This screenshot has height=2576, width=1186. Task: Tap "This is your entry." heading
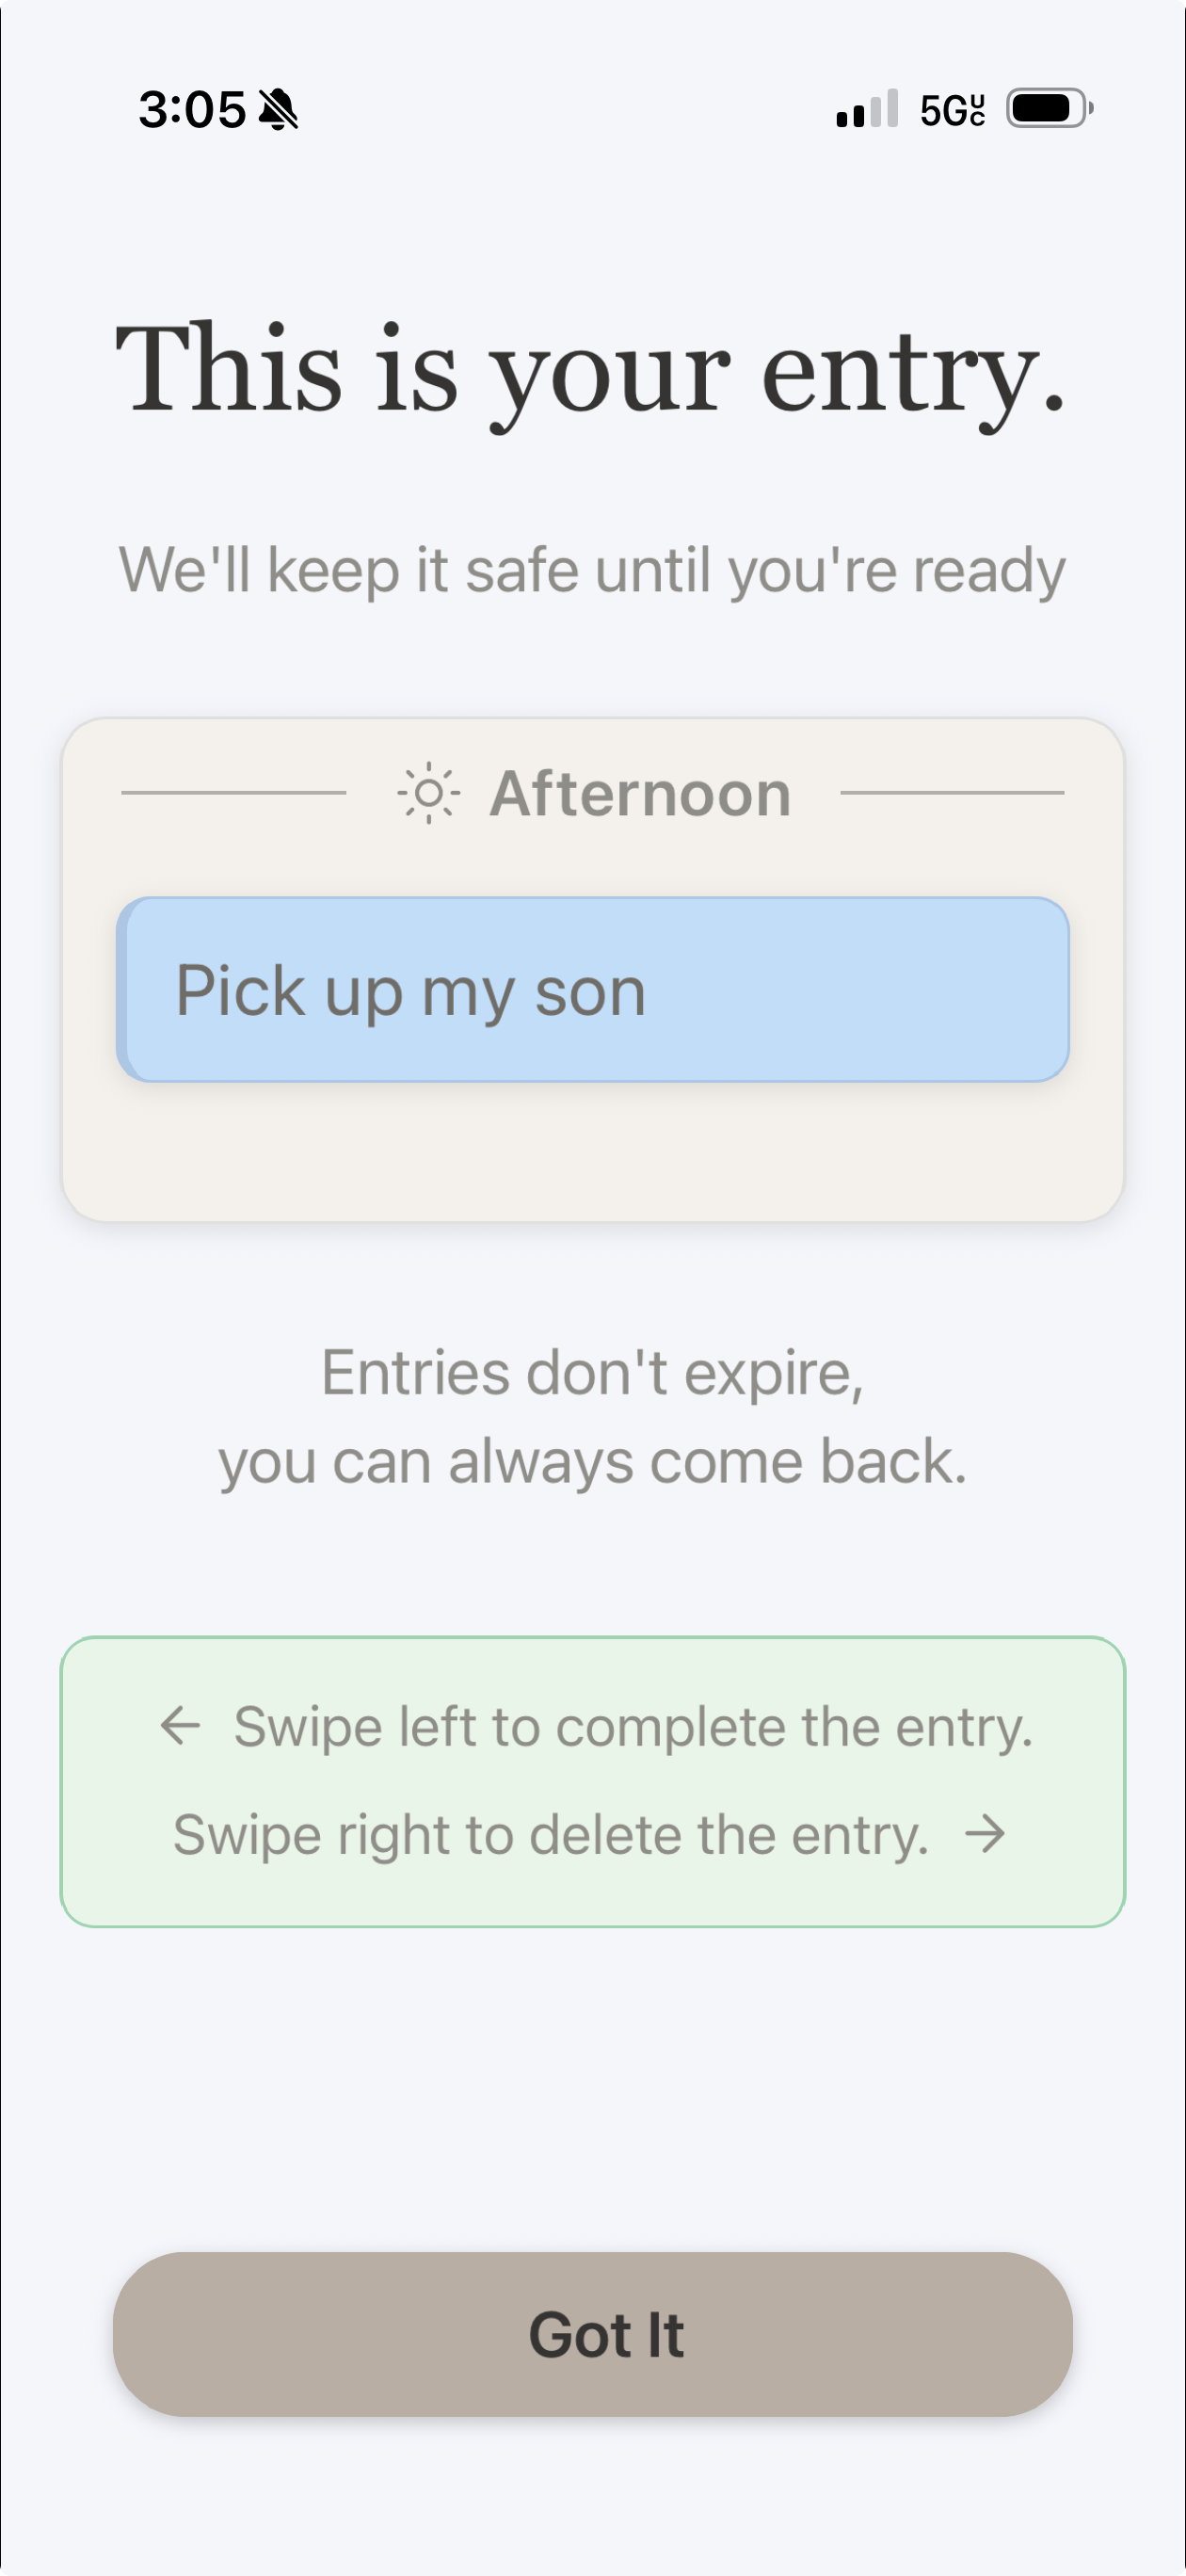(591, 371)
